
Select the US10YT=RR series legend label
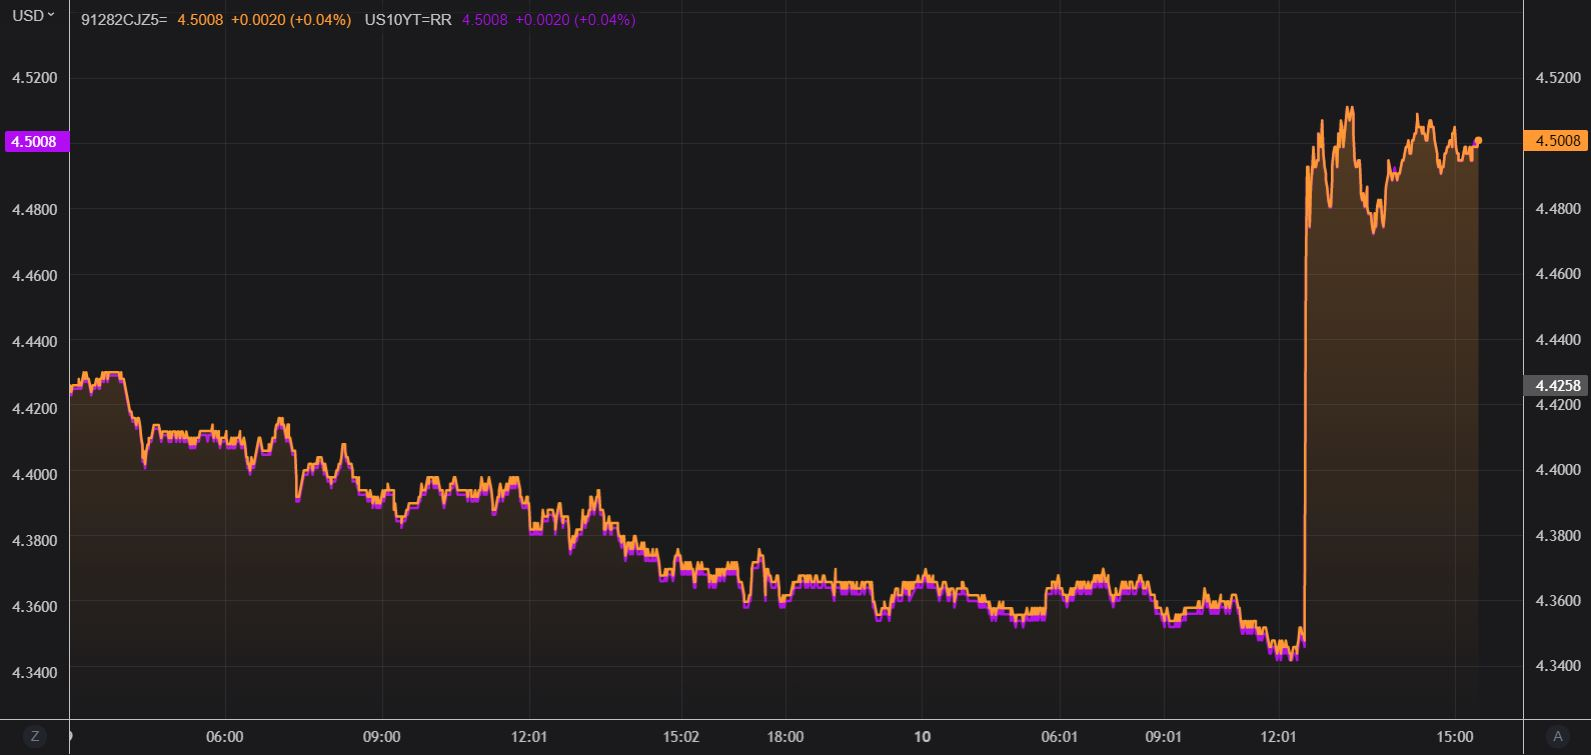409,19
